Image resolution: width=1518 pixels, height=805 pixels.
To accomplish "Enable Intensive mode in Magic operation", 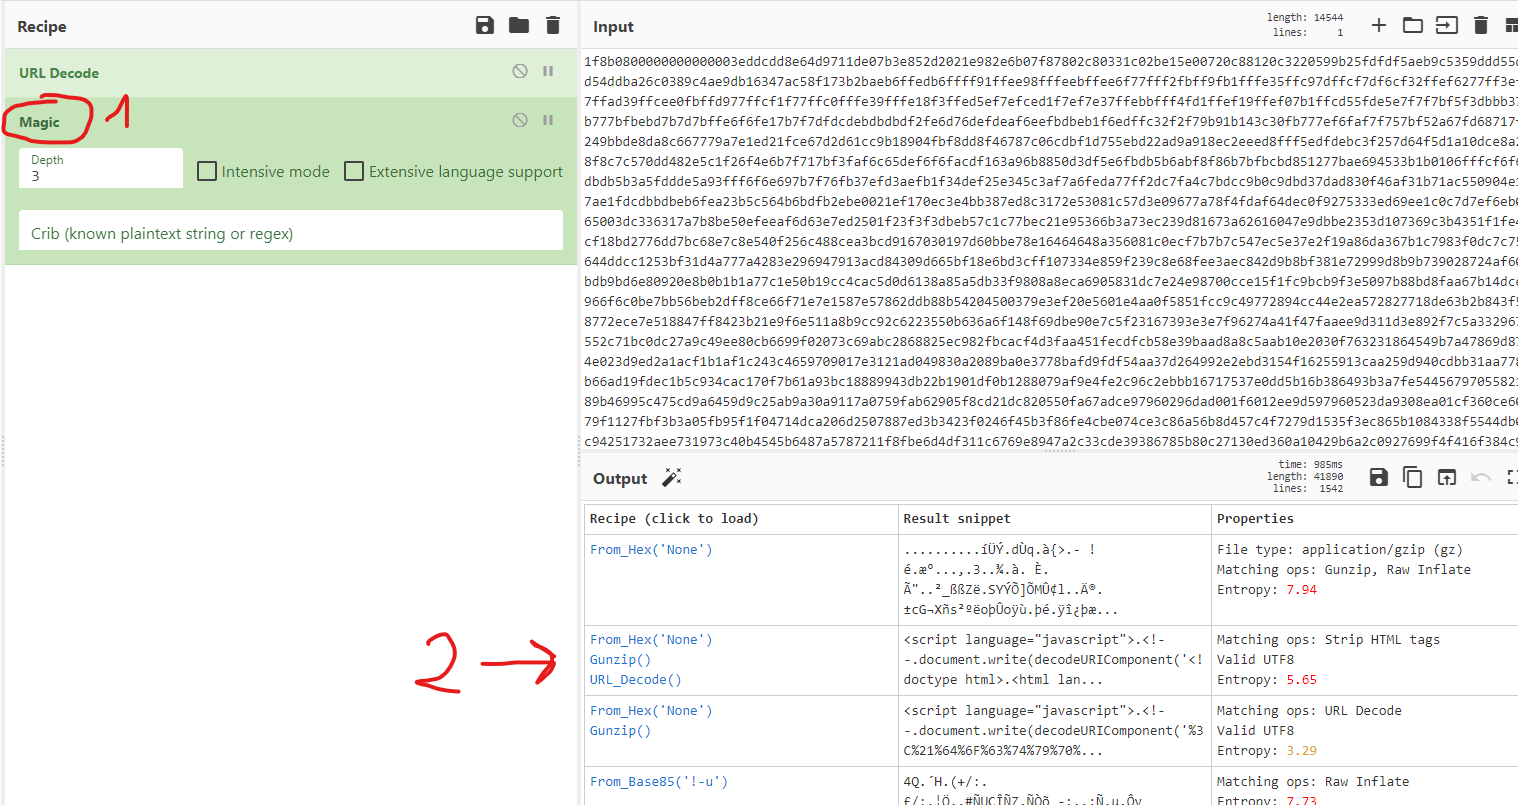I will 206,171.
